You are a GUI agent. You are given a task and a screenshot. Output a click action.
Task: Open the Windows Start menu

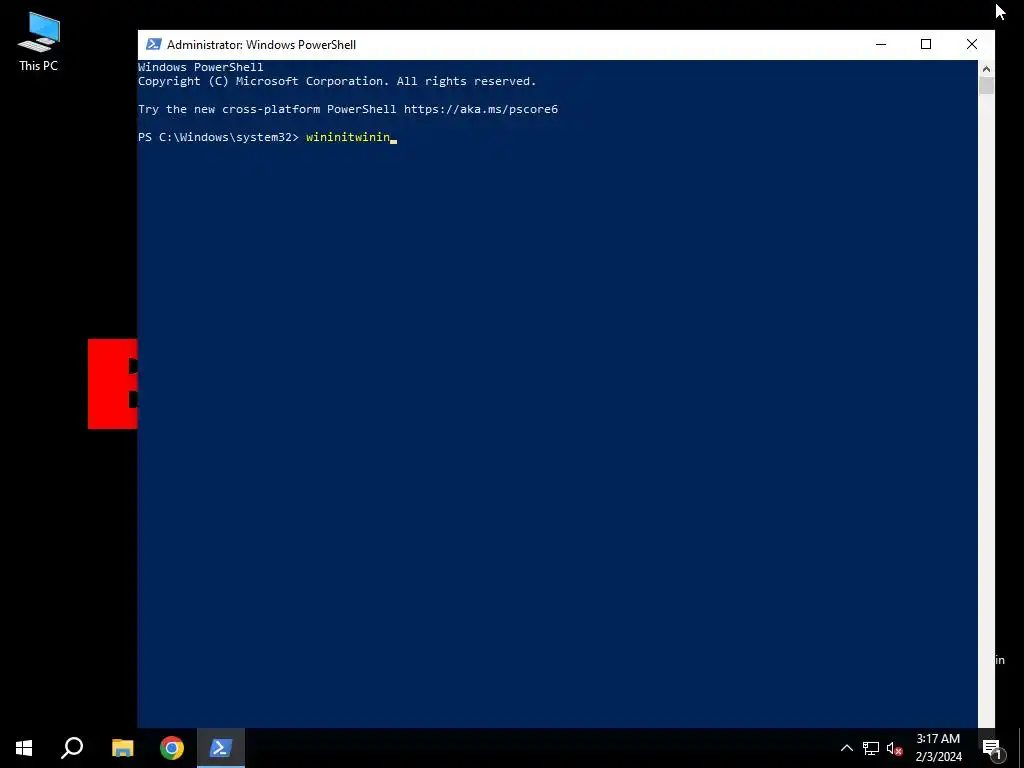point(24,748)
